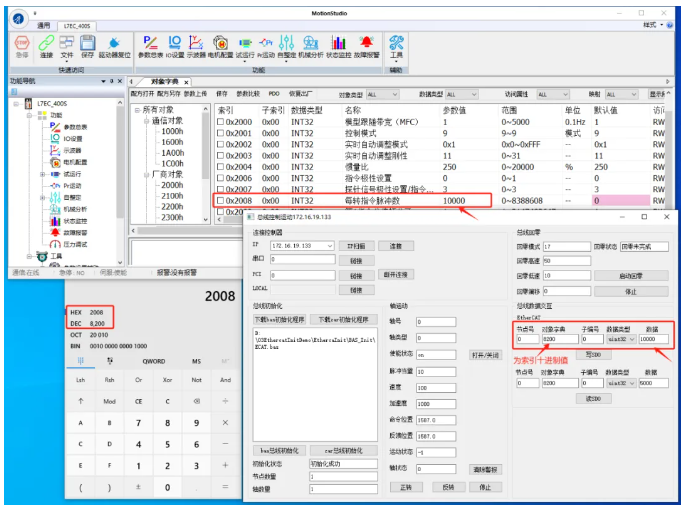Open the 示波器 oscilloscope icon

[x=196, y=43]
